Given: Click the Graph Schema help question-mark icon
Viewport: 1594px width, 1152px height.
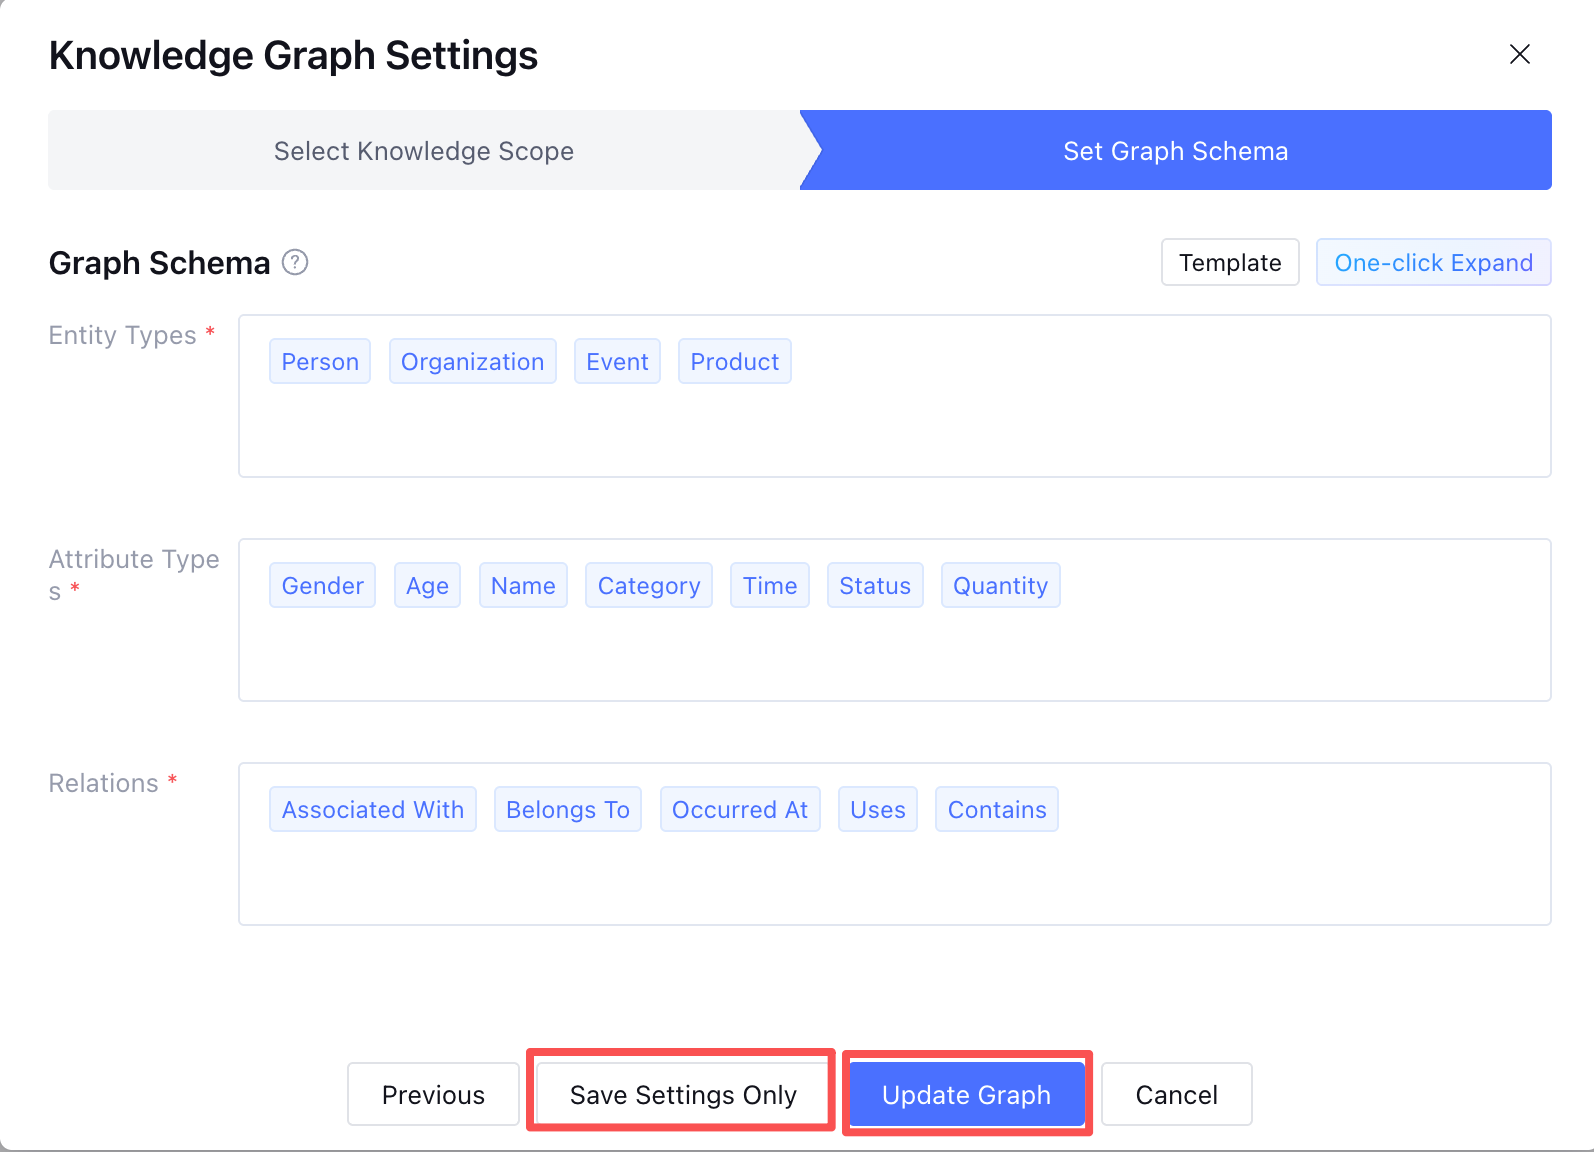Looking at the screenshot, I should click(295, 262).
